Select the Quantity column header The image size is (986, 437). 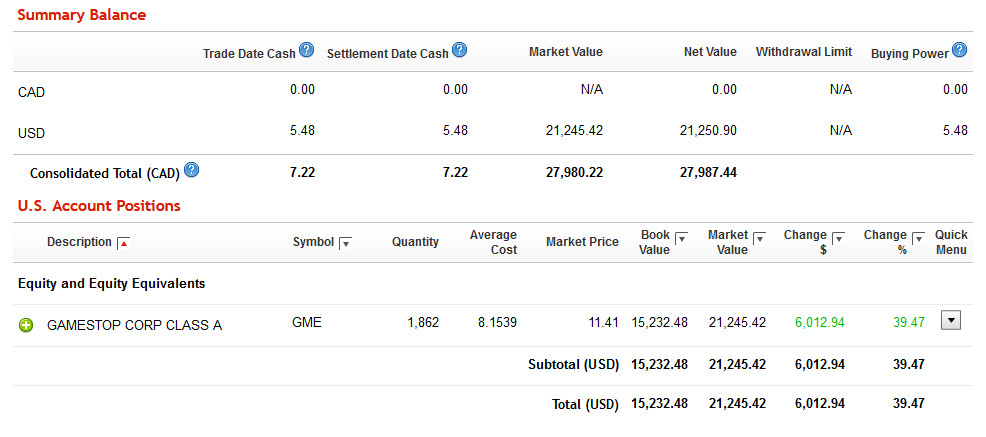pyautogui.click(x=416, y=241)
